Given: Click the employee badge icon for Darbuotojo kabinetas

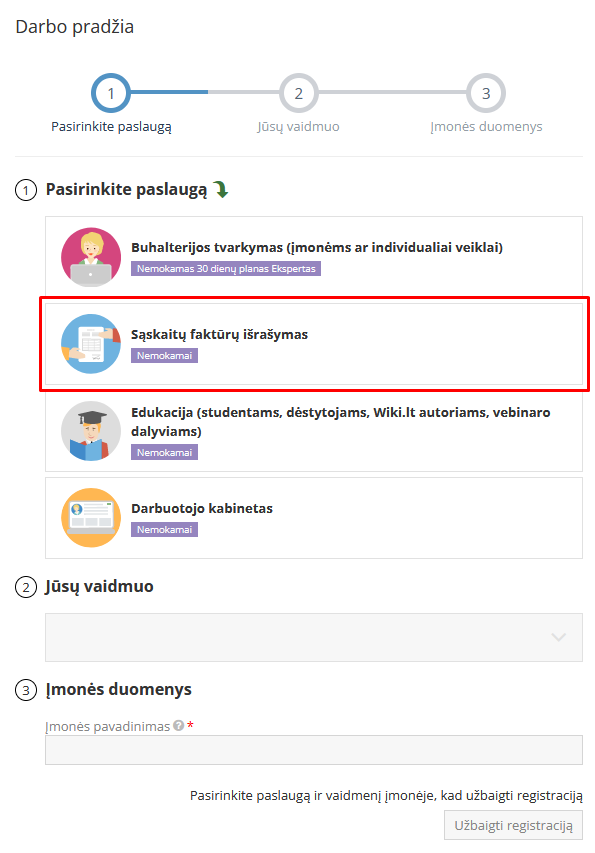Looking at the screenshot, I should [91, 517].
